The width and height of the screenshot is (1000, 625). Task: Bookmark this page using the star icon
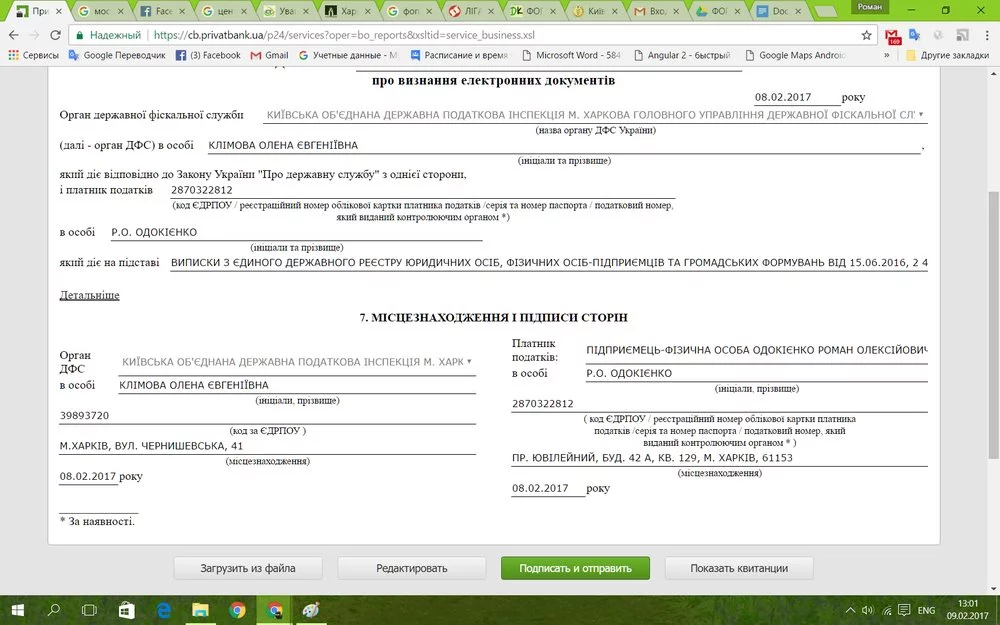[x=866, y=35]
